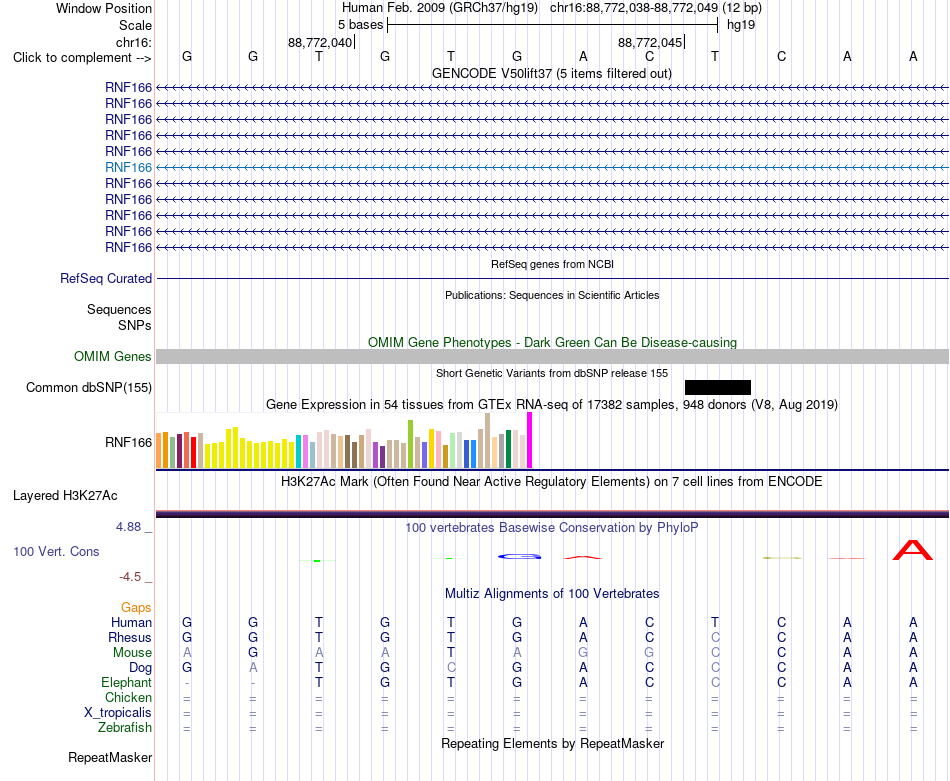Viewport: 950px width, 781px height.
Task: Click the '5 bases' scale bar label
Action: 360,25
